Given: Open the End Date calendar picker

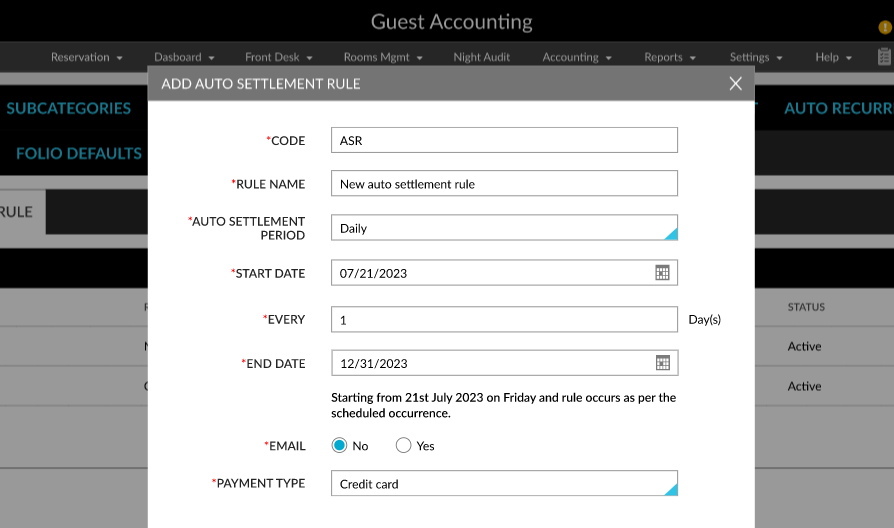Looking at the screenshot, I should point(663,363).
